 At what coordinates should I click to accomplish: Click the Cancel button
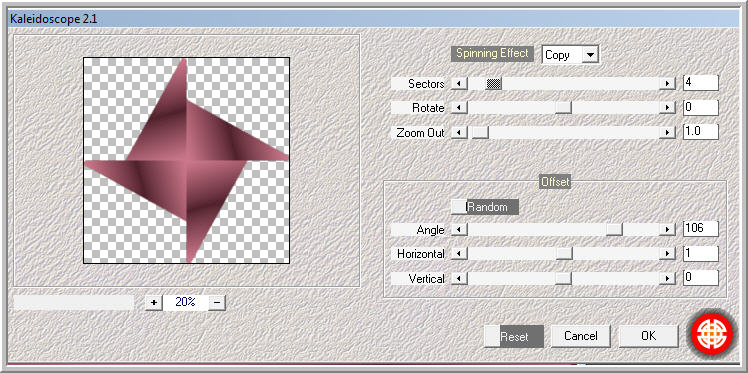581,336
